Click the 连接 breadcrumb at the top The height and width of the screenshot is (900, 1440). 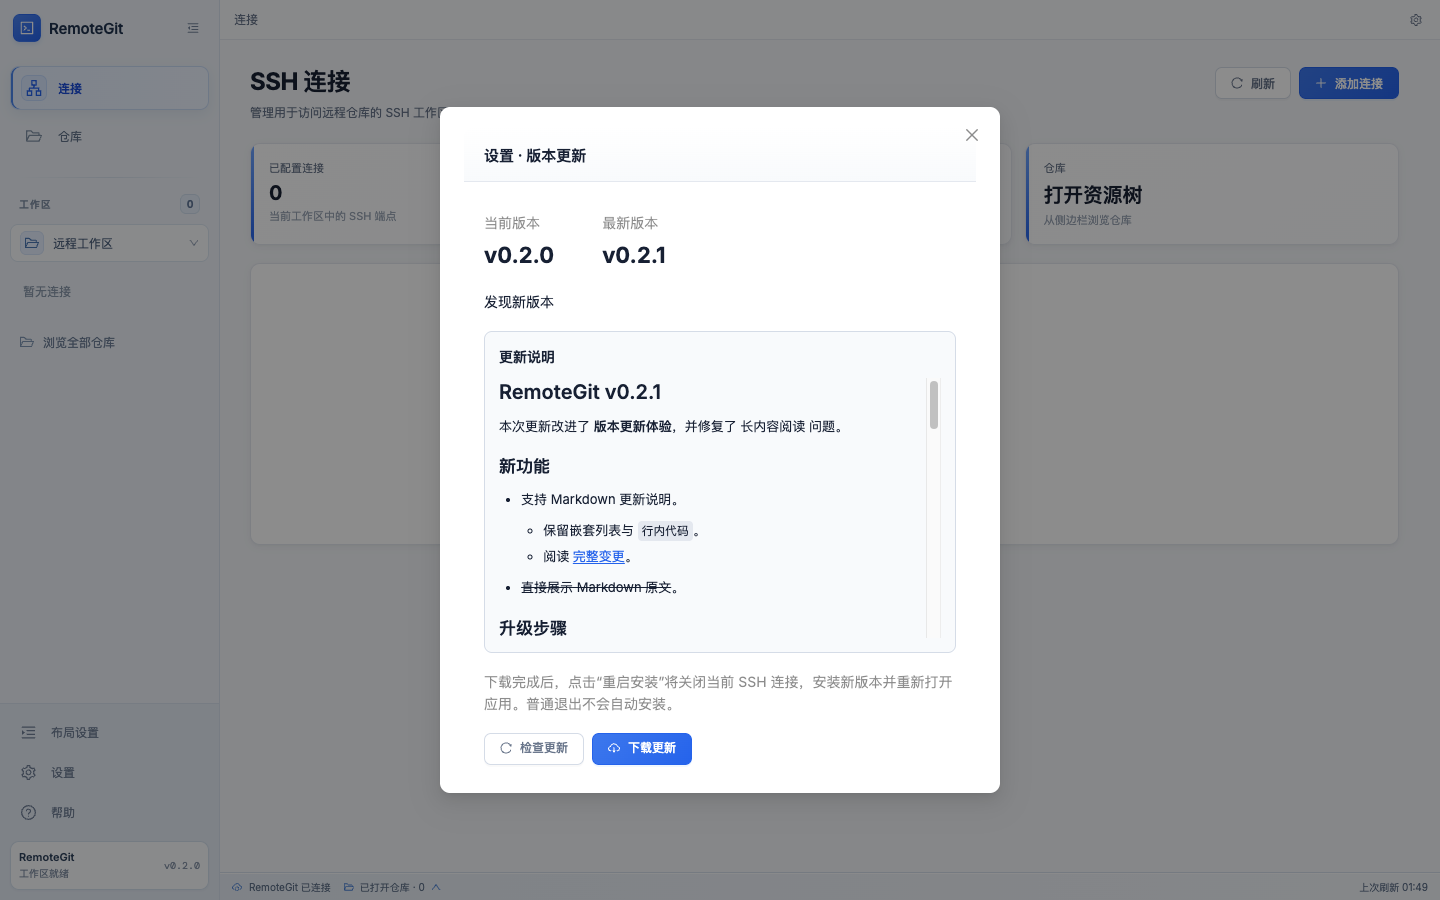pyautogui.click(x=246, y=20)
